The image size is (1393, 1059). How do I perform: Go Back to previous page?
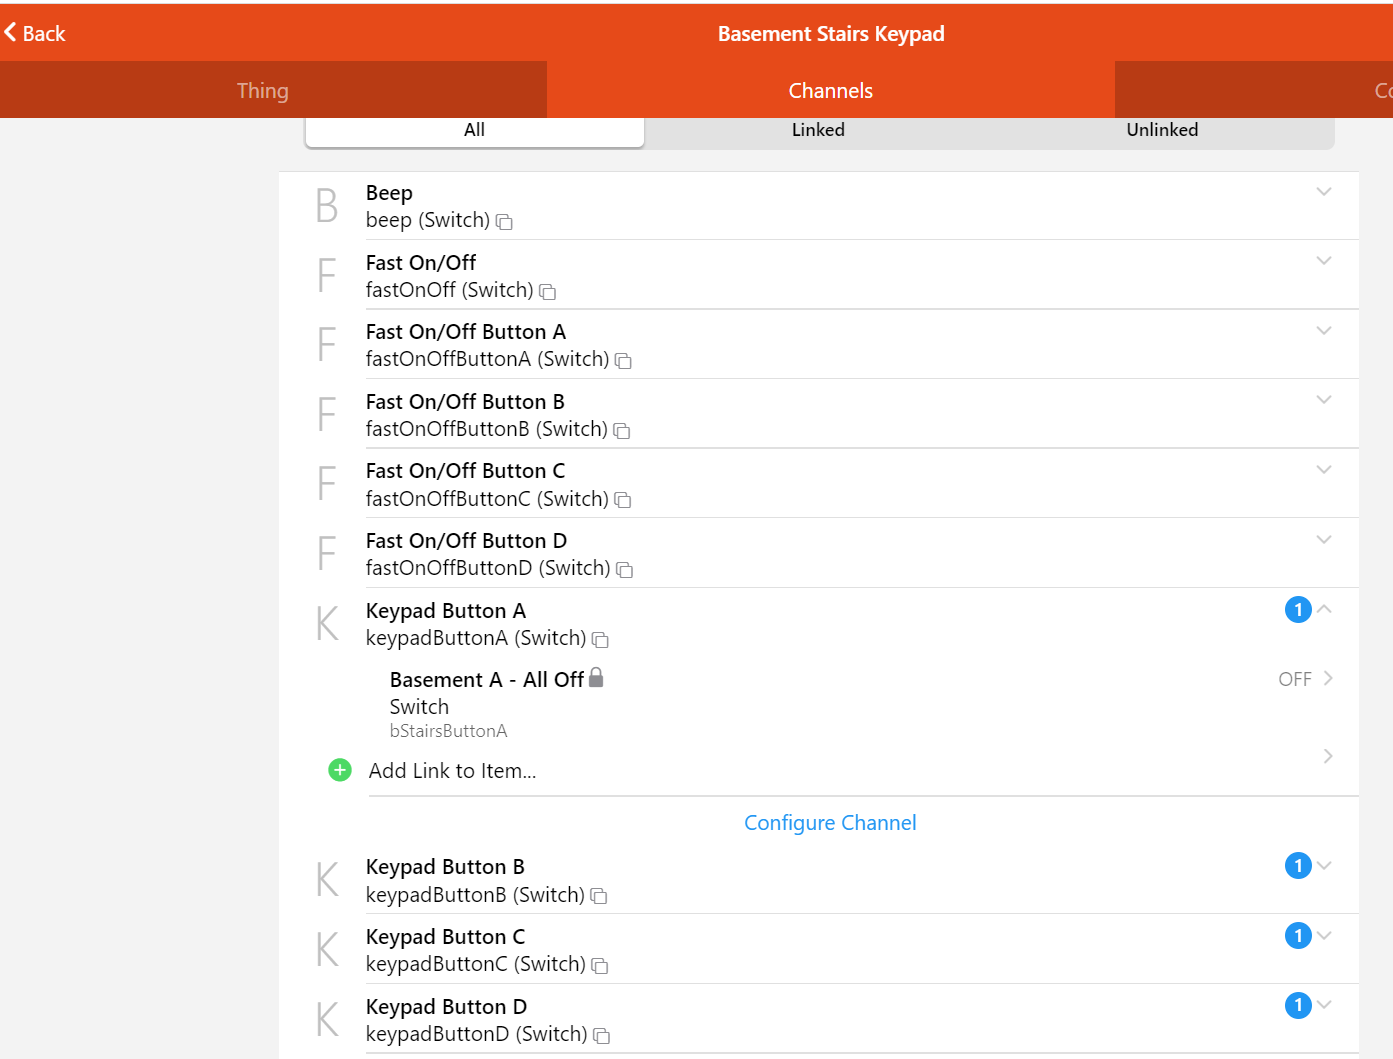pyautogui.click(x=35, y=33)
